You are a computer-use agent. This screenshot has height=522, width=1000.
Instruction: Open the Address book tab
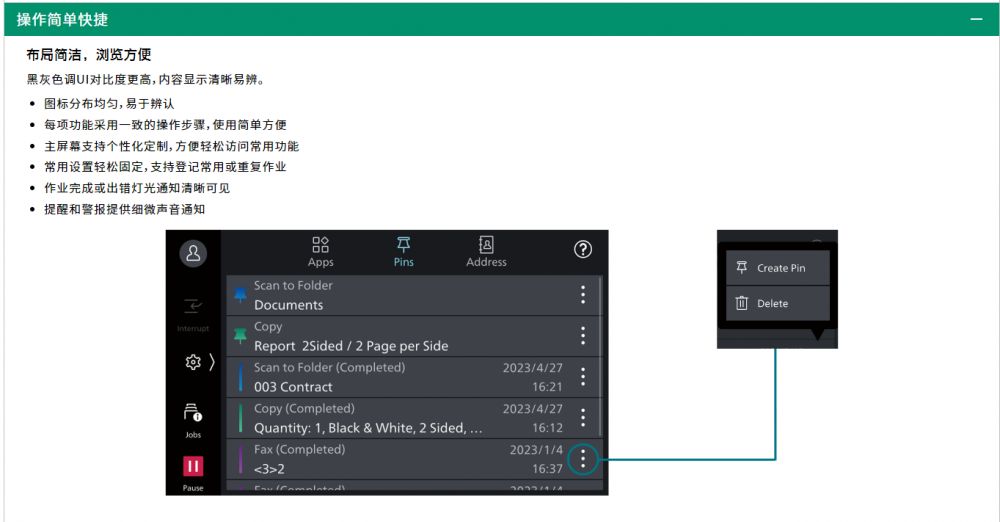[486, 251]
